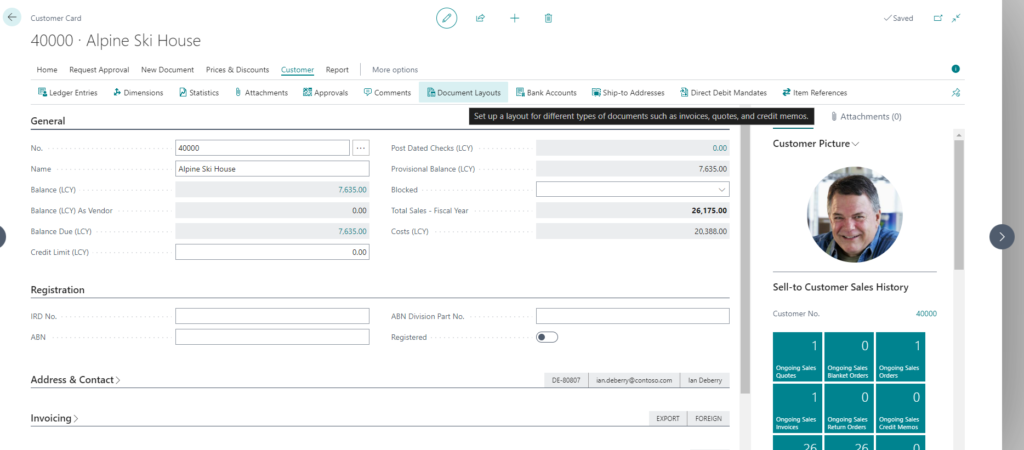The image size is (1024, 450).
Task: Click the Registration section heading
Action: [x=57, y=289]
